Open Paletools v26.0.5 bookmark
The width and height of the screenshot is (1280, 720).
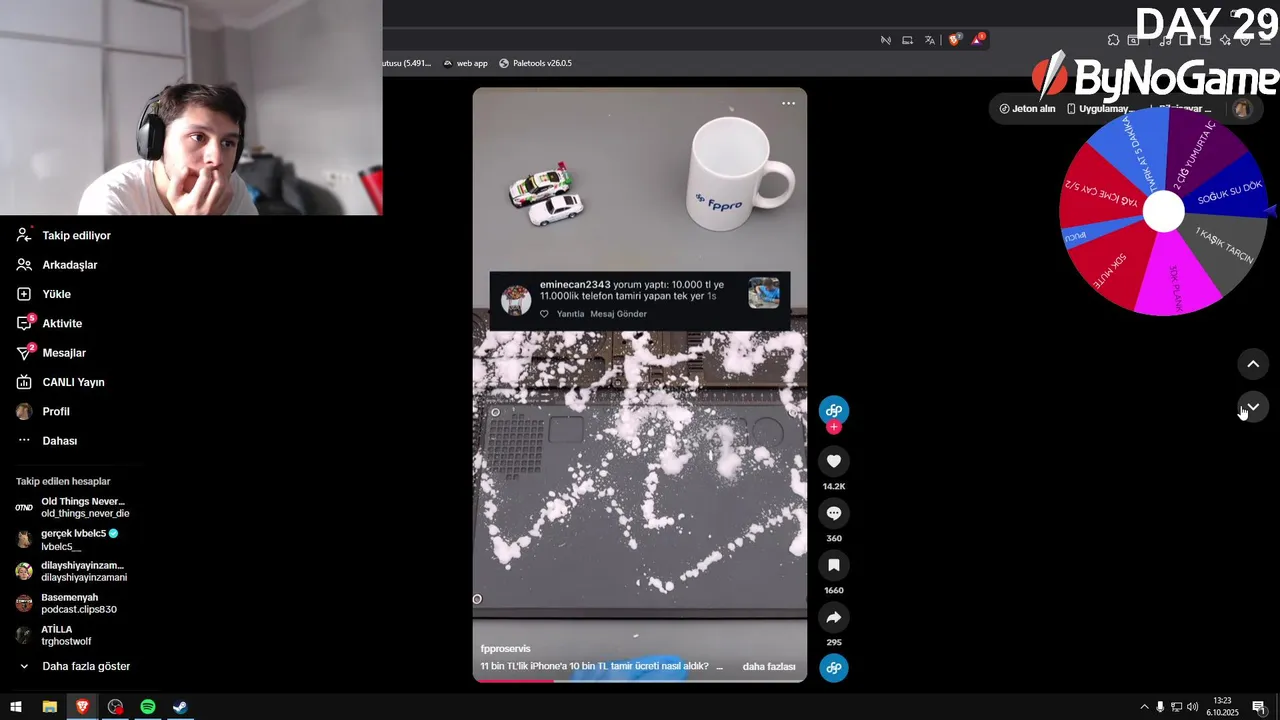535,63
